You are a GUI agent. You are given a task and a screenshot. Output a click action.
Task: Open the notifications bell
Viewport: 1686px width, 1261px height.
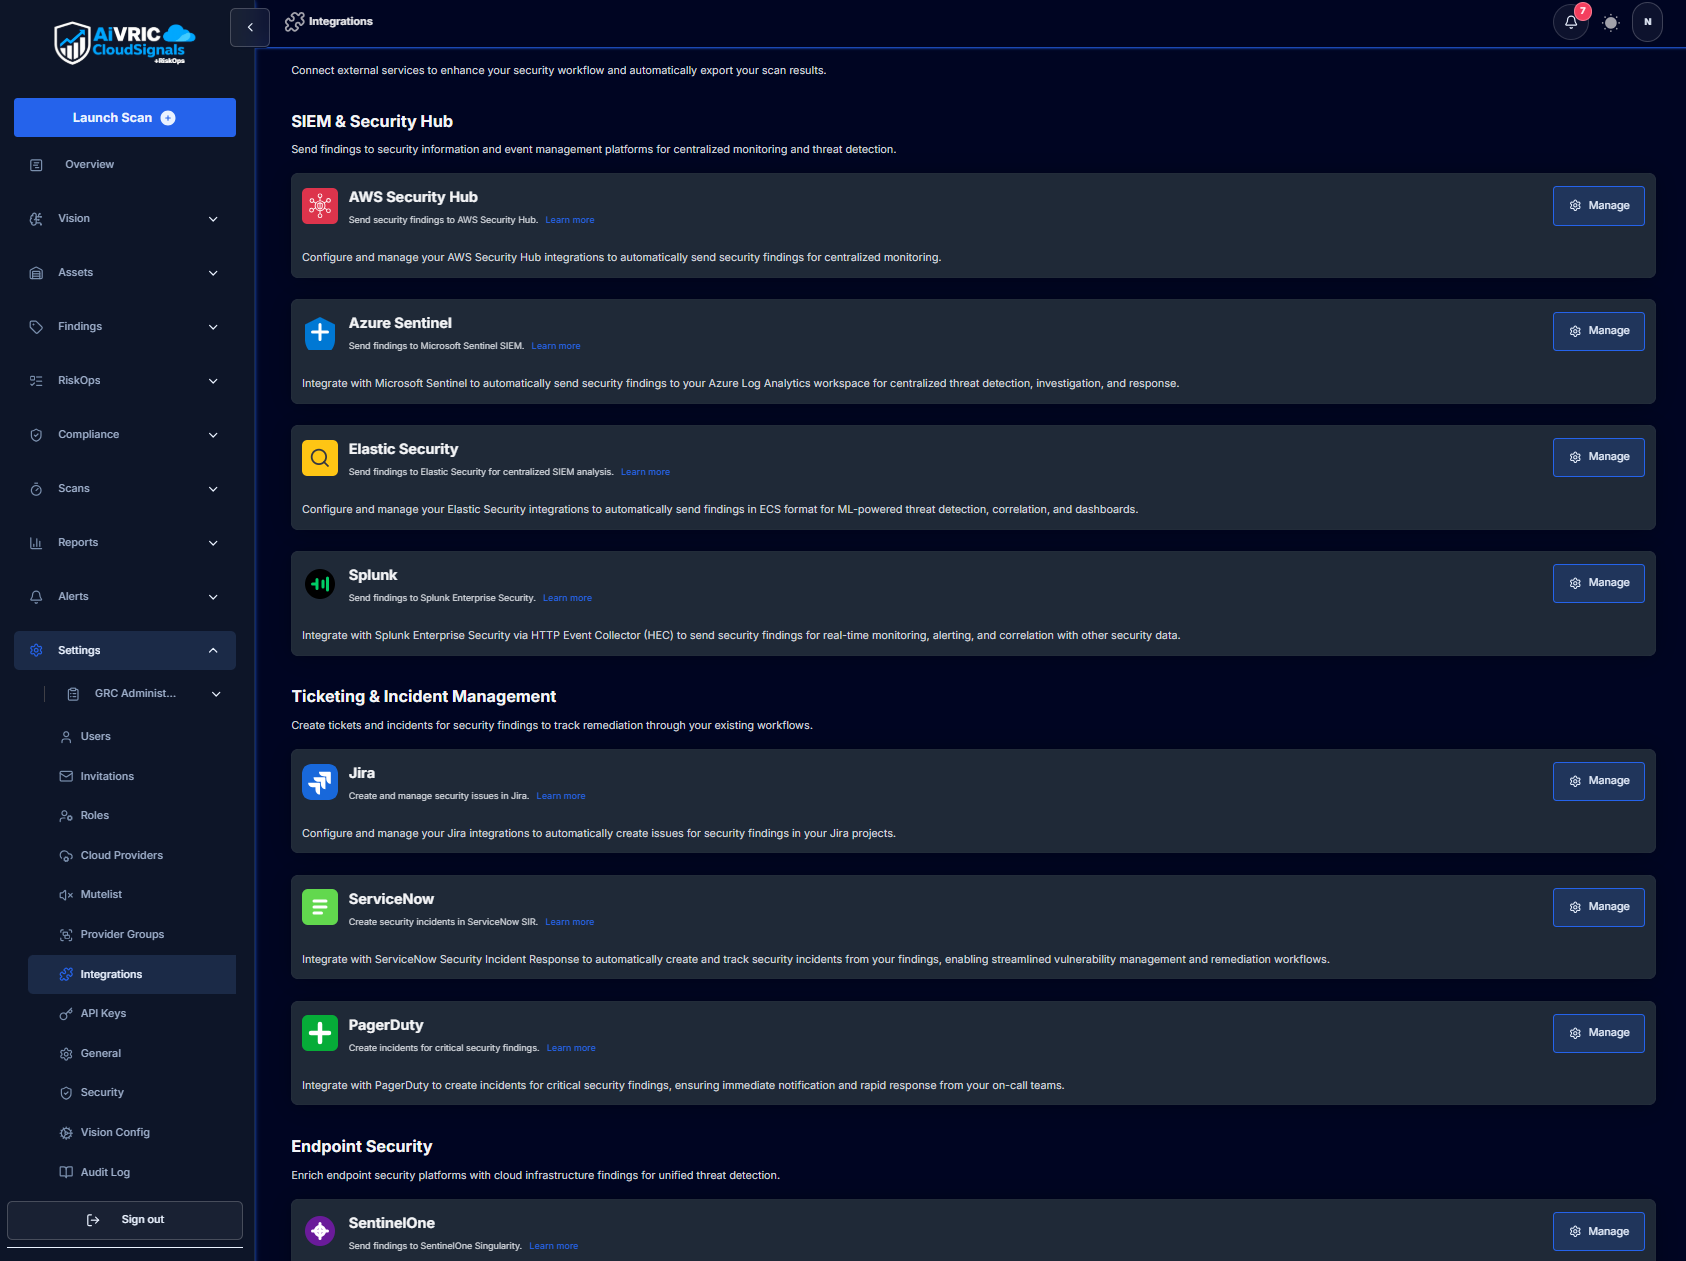click(x=1570, y=21)
